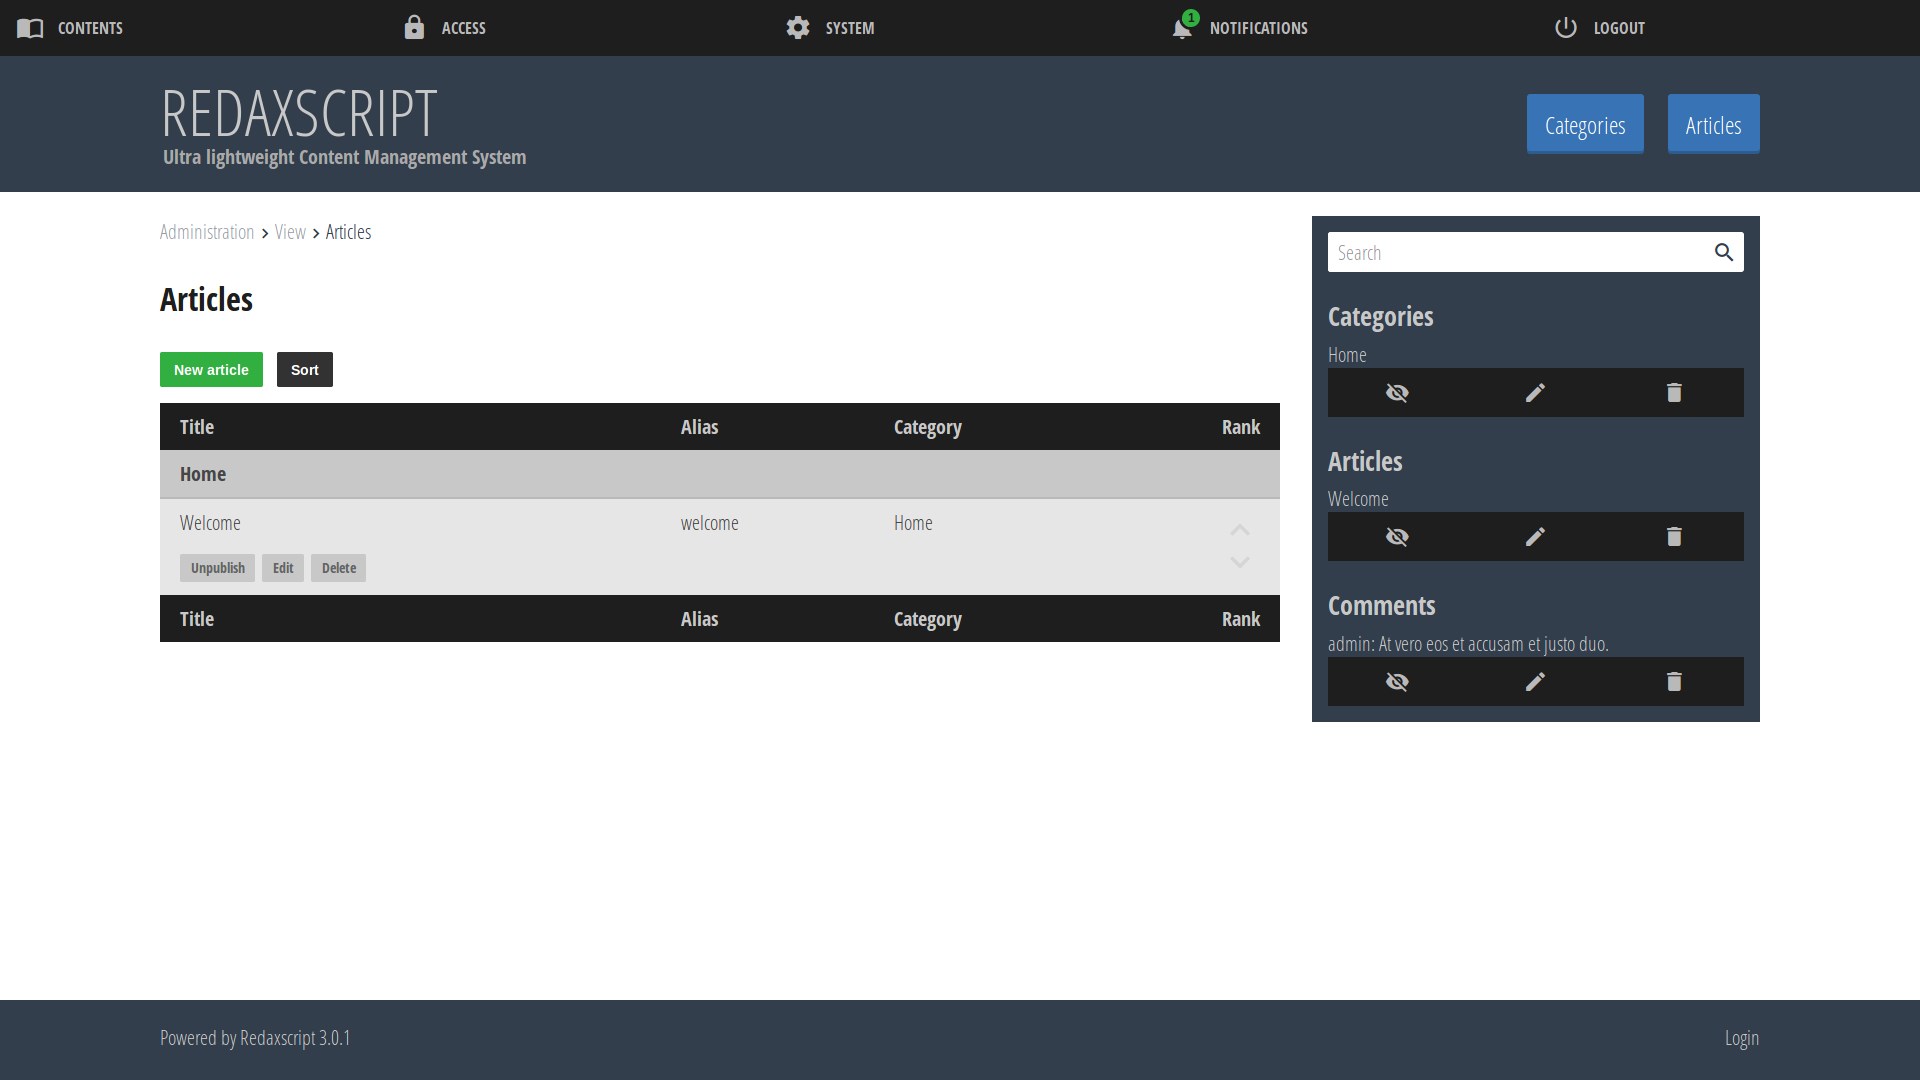Open the System menu in top bar
Viewport: 1920px width, 1080px height.
[x=830, y=28]
